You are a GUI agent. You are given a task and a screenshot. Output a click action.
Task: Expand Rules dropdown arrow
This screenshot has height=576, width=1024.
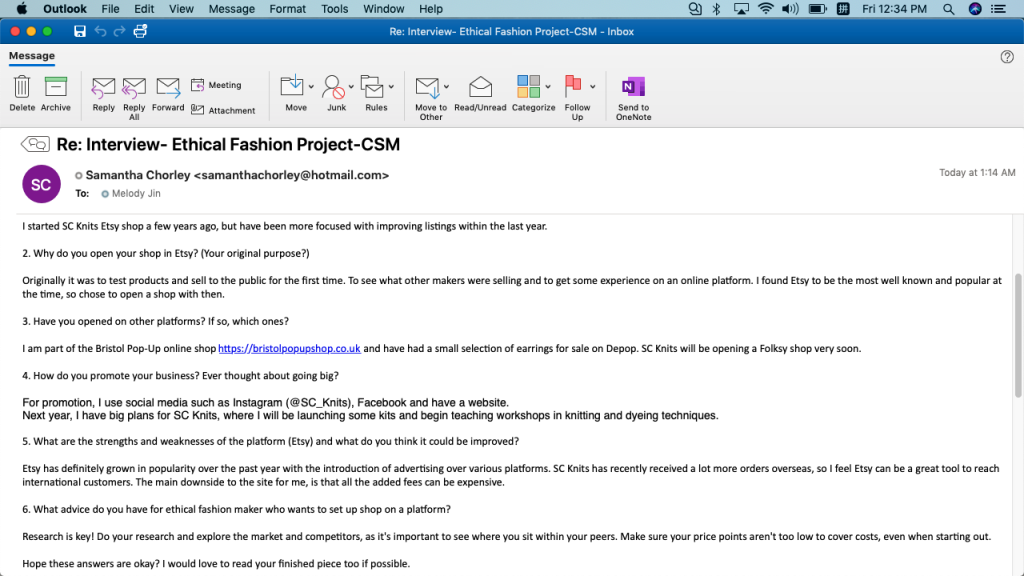pyautogui.click(x=391, y=86)
